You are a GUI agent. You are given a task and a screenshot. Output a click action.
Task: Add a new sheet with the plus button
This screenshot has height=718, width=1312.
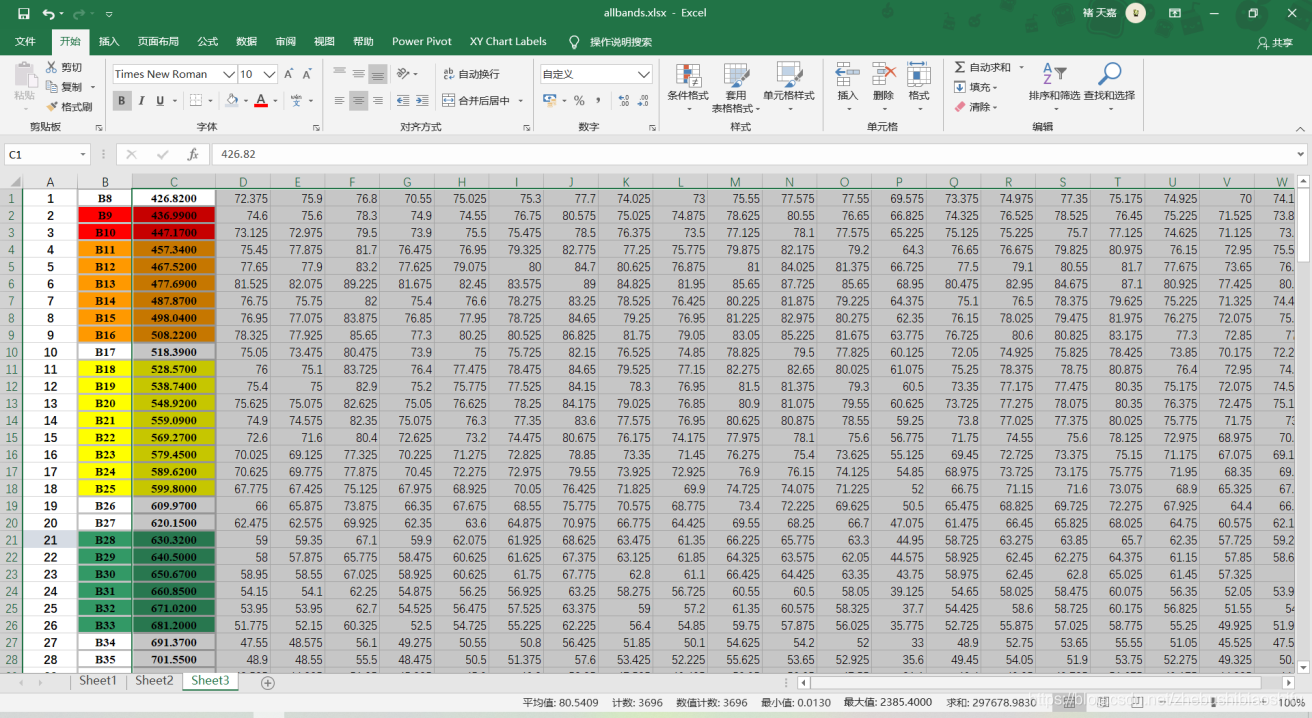267,683
